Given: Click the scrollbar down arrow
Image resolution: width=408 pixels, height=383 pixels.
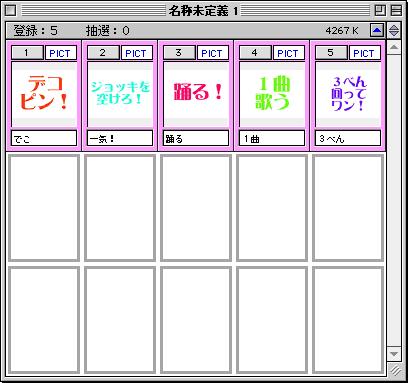Looking at the screenshot, I should pyautogui.click(x=394, y=354).
